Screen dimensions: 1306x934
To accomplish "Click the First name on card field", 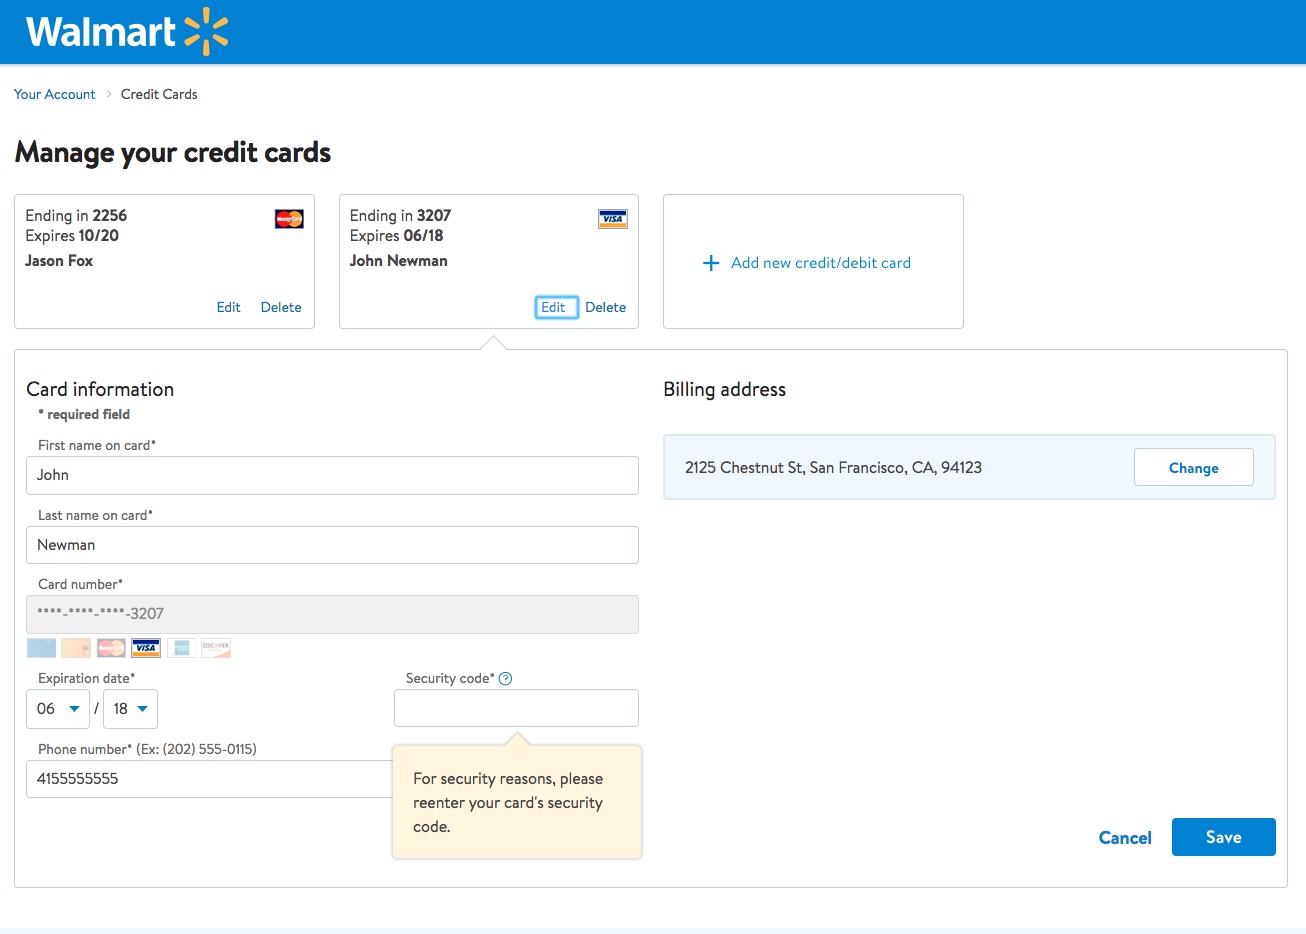I will (x=332, y=475).
